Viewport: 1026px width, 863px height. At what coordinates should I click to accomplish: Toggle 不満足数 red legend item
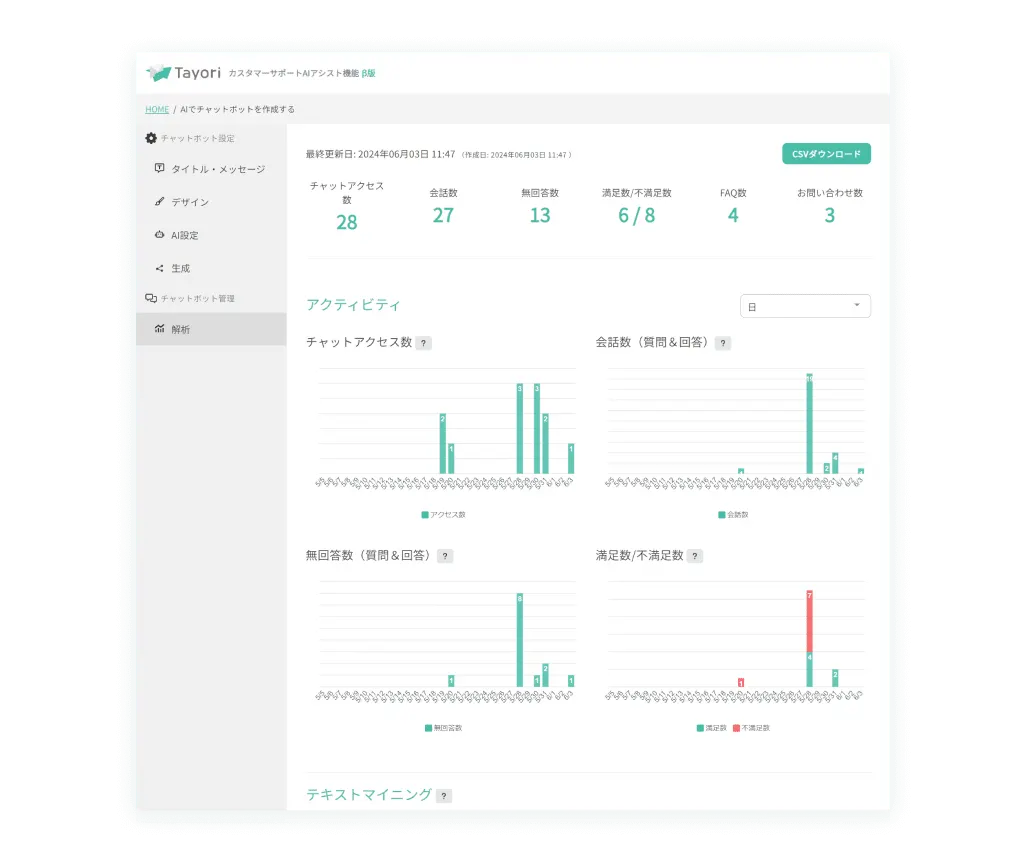(750, 728)
